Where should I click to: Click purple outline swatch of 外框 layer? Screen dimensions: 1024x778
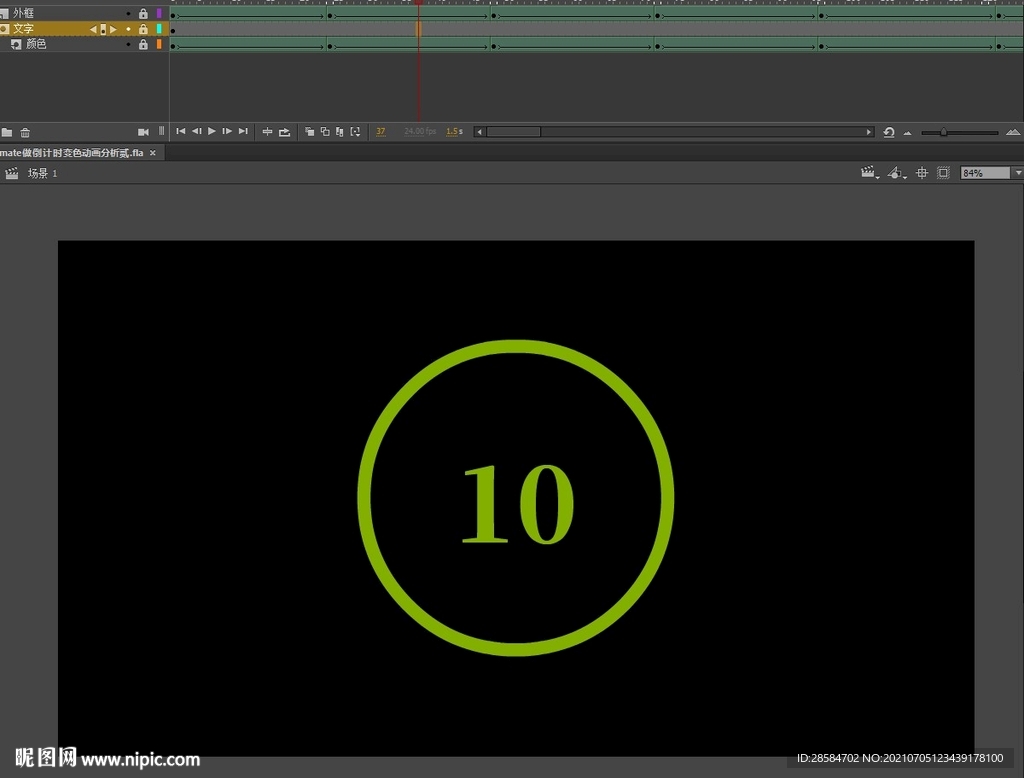[159, 13]
